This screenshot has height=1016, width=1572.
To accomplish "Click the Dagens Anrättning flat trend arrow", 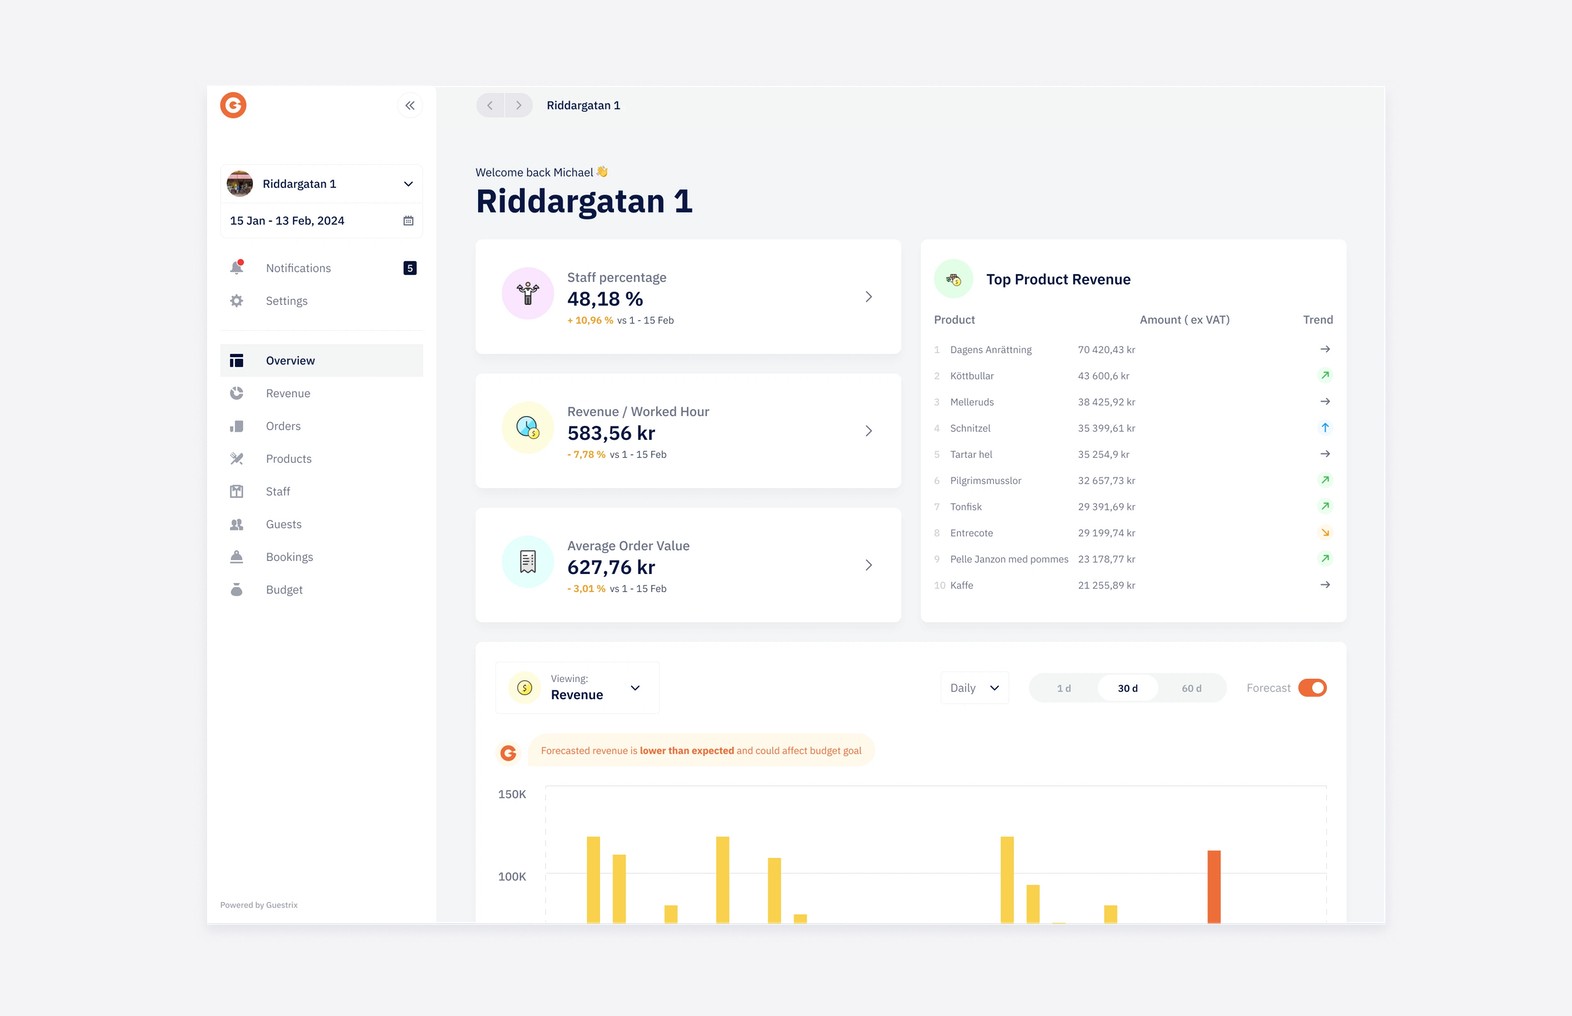I will pyautogui.click(x=1325, y=349).
